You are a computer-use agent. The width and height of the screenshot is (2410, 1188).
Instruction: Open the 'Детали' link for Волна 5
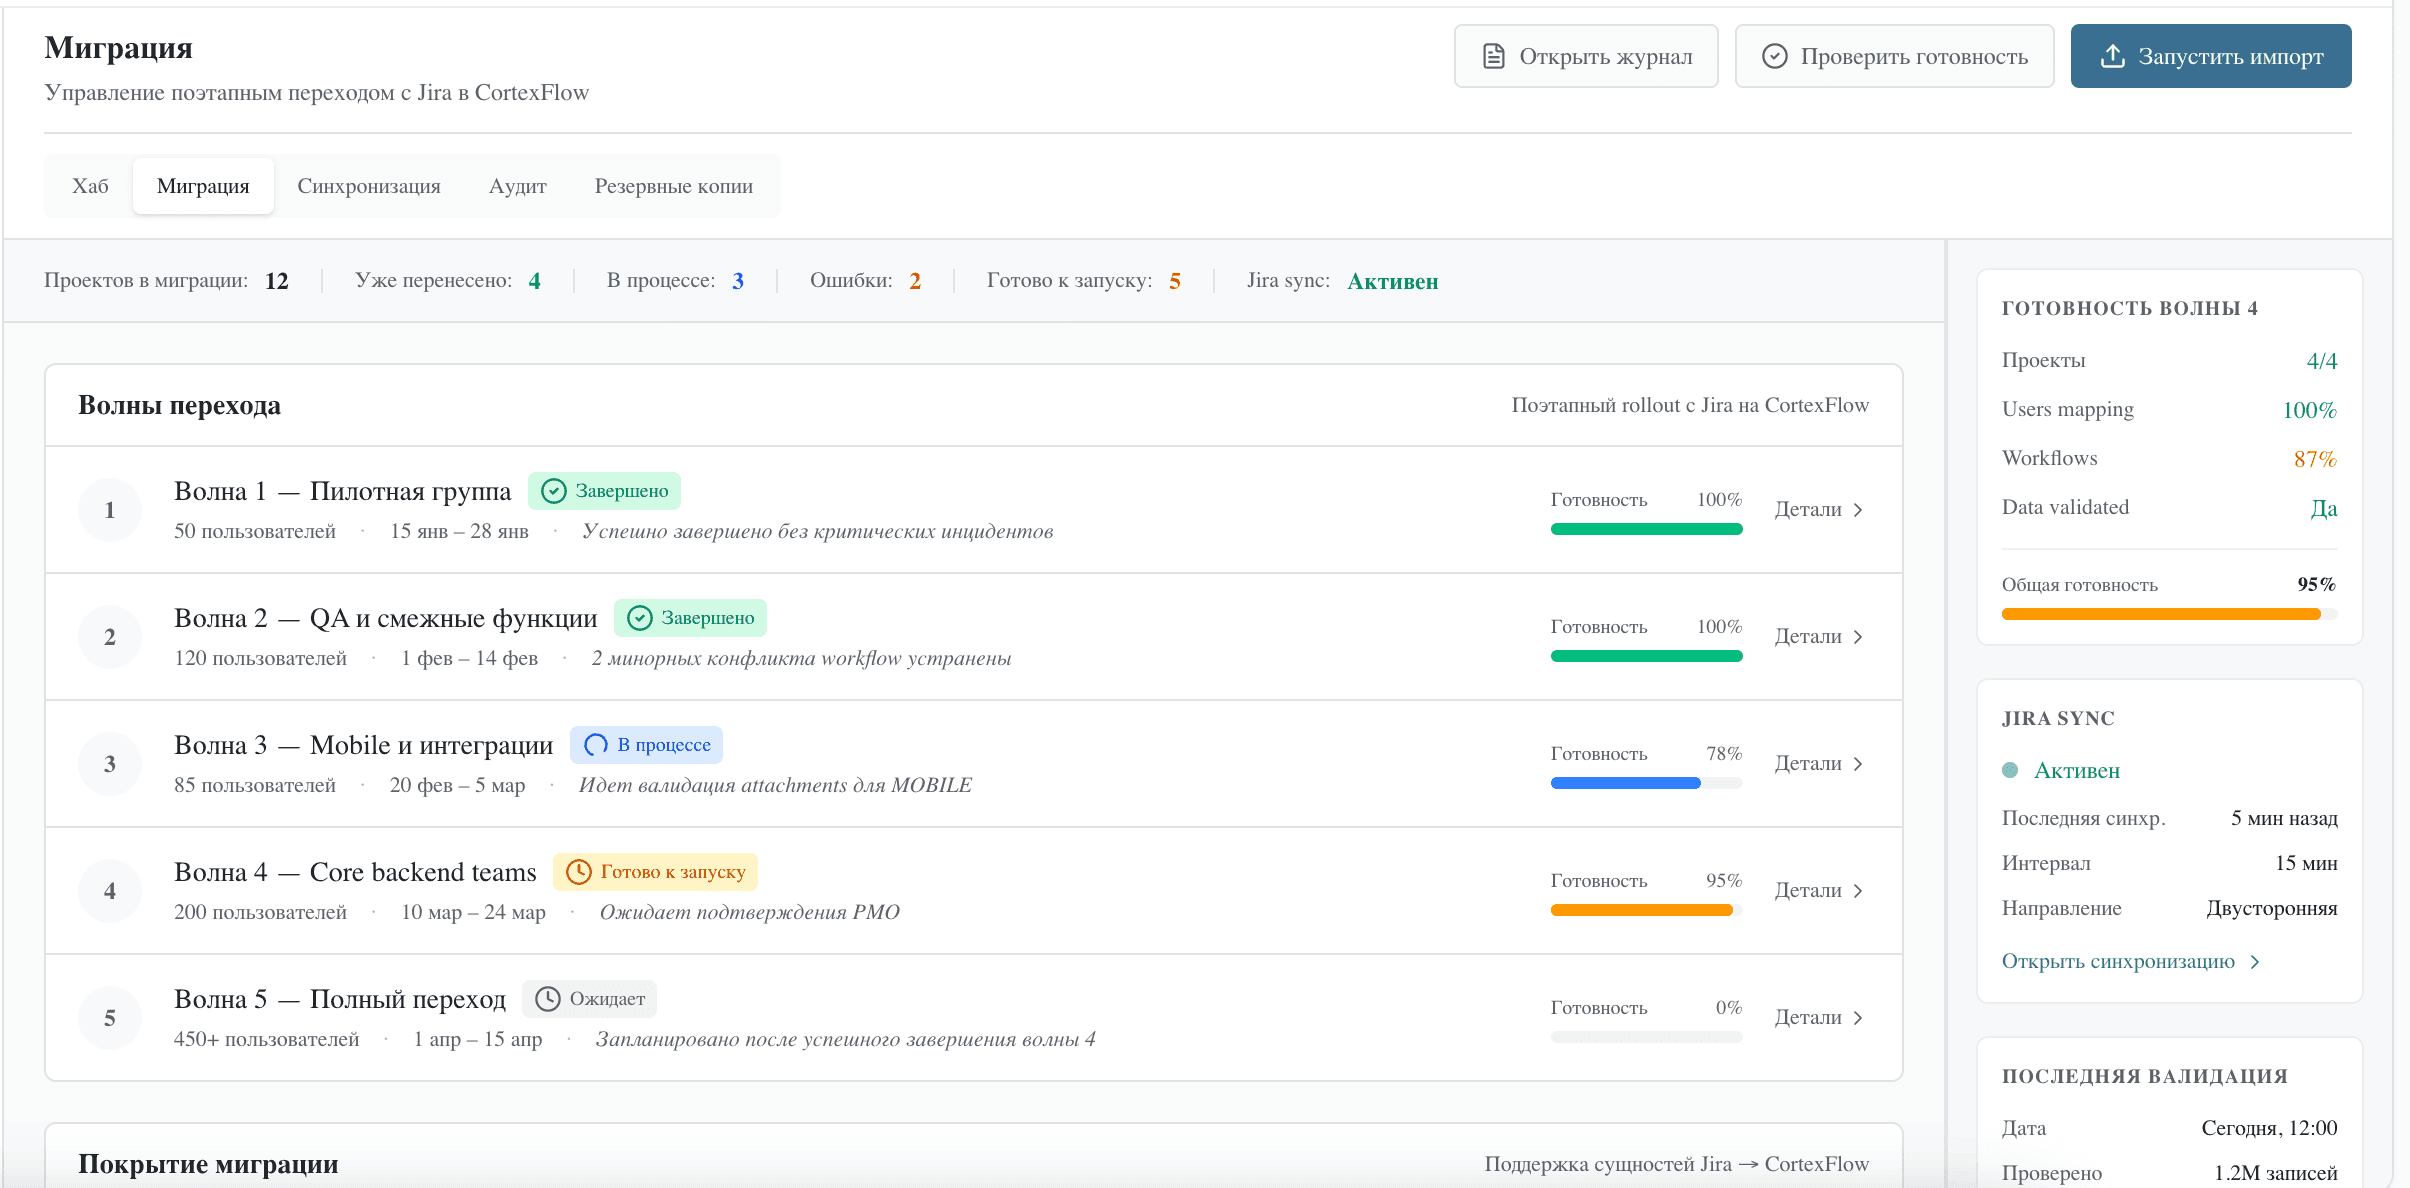pyautogui.click(x=1820, y=1017)
